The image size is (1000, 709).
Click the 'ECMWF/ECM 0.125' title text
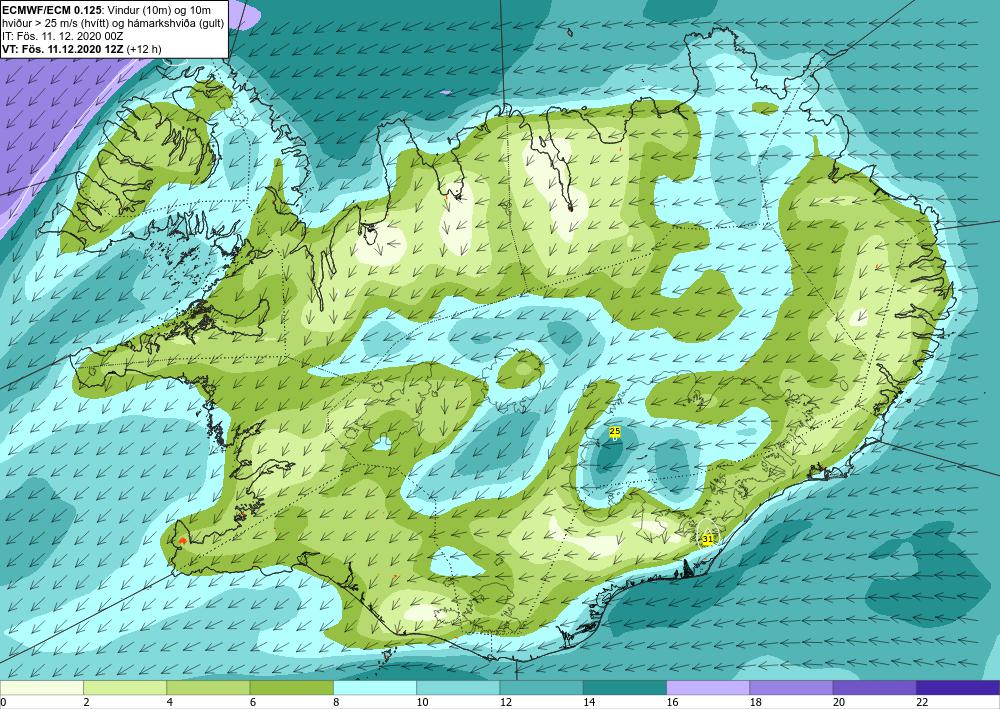coord(51,10)
